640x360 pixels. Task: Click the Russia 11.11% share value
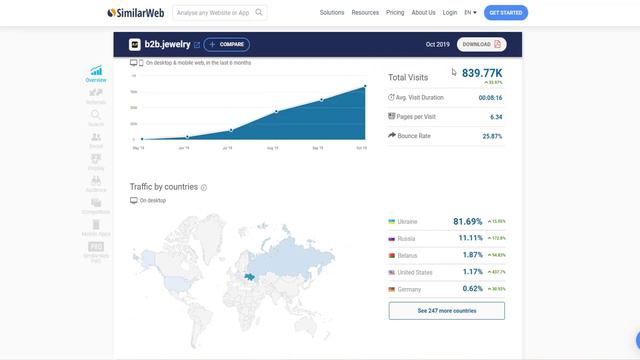click(471, 238)
